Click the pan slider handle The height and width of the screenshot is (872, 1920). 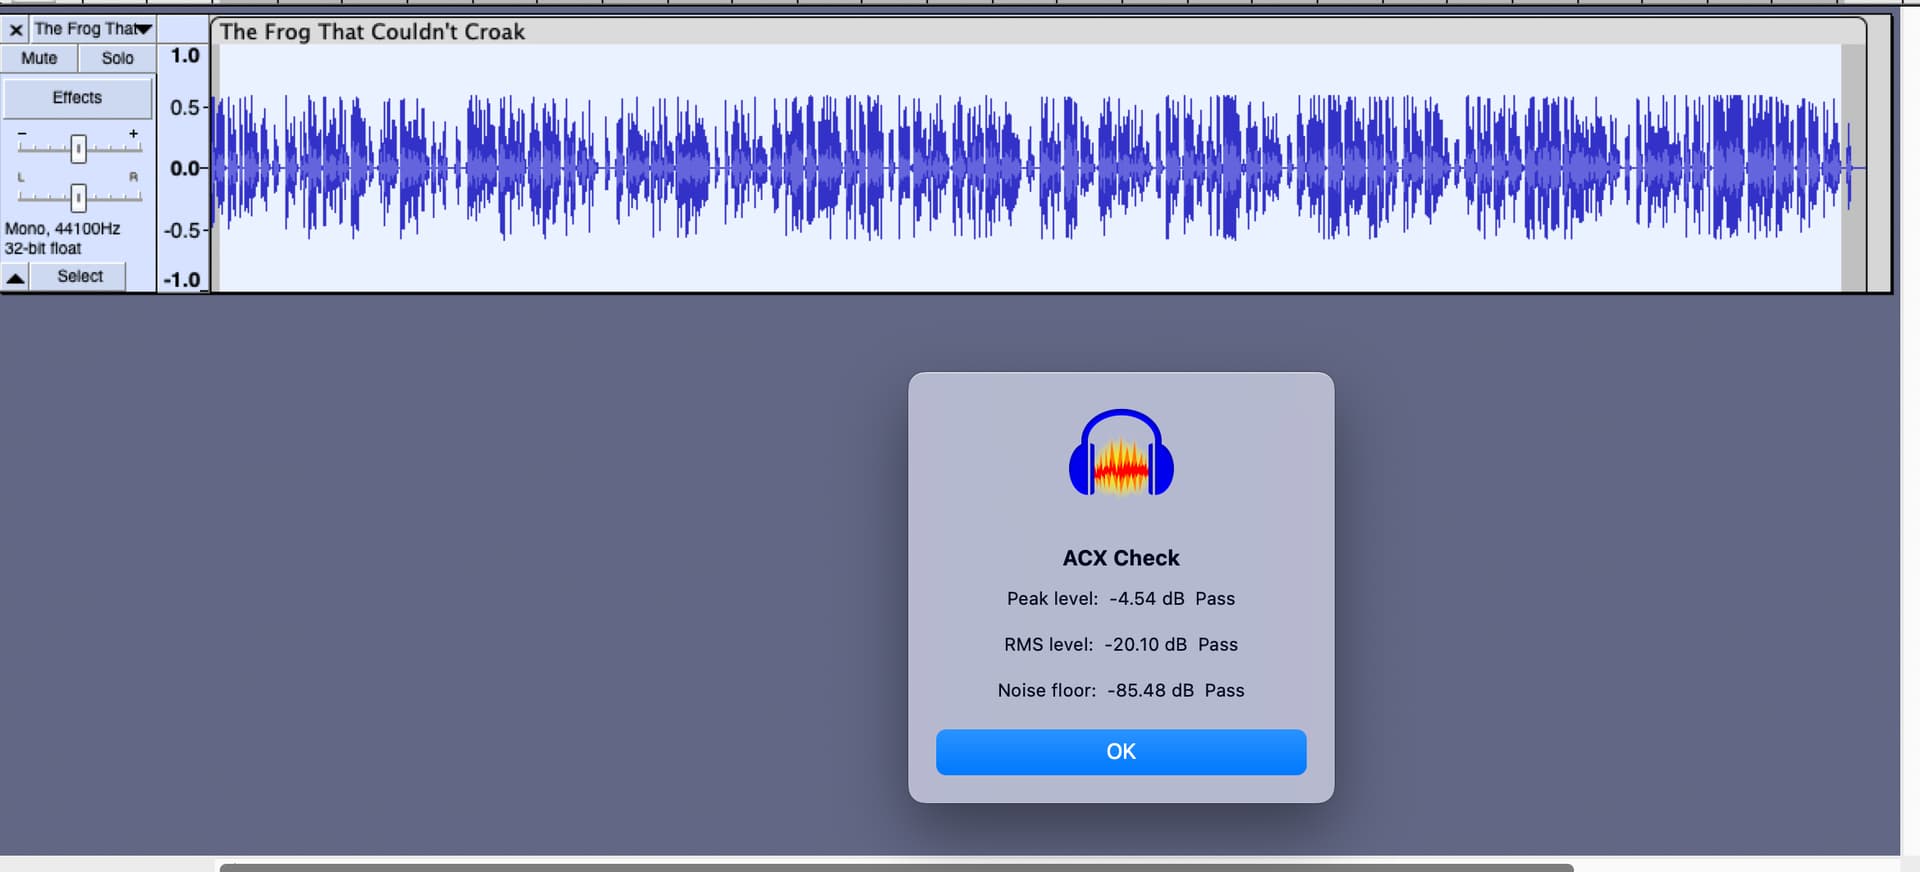click(x=78, y=197)
